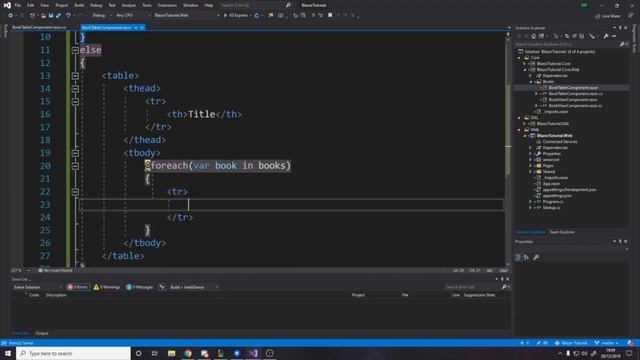Image resolution: width=640 pixels, height=360 pixels.
Task: Click the Home icon in Solution Explorer toolbar
Action: point(533,36)
